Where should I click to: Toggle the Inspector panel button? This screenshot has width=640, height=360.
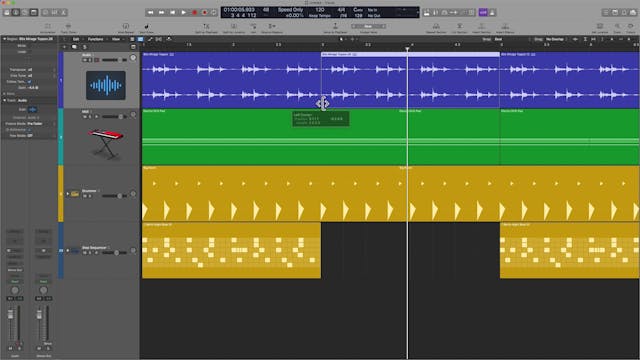[16, 13]
